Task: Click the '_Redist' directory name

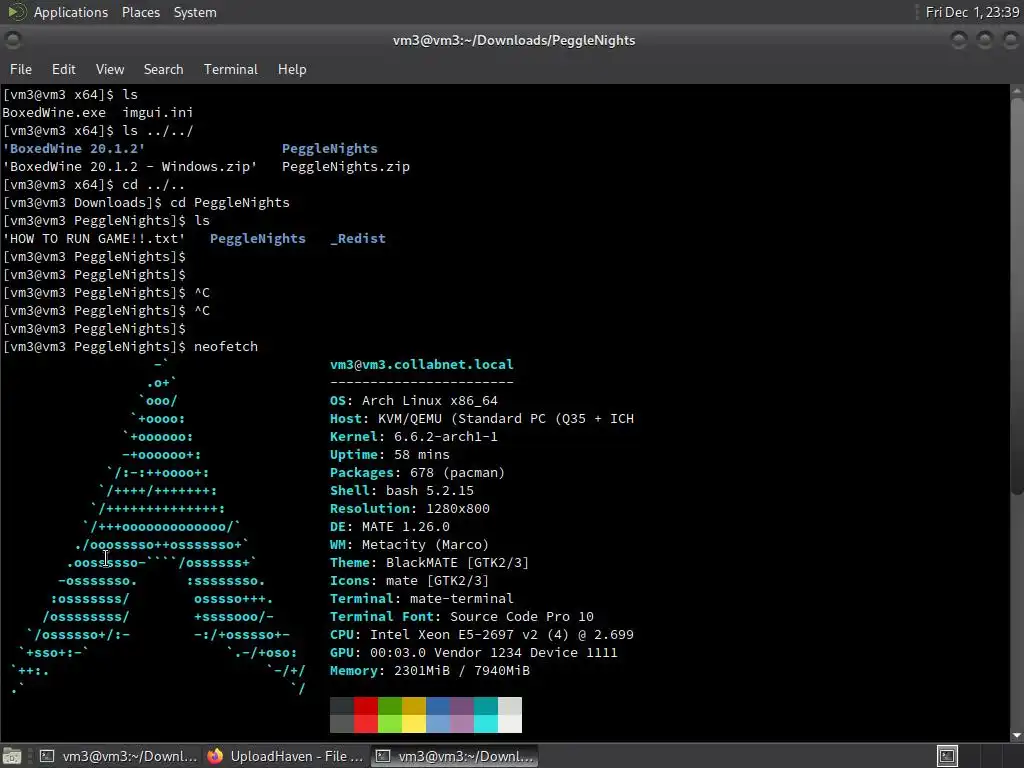Action: (358, 238)
